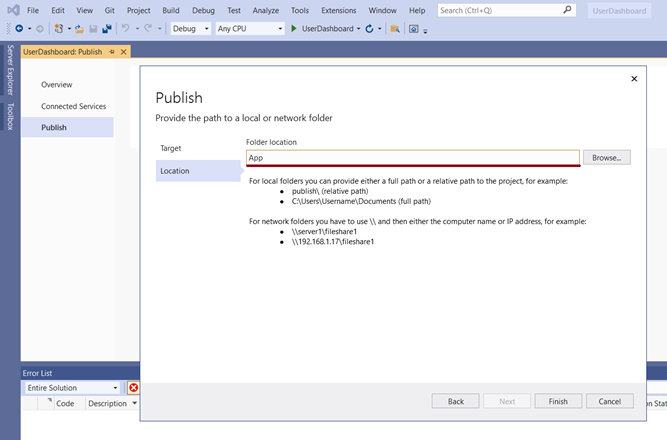Click the screenshot/live preview toolbar icon
The image size is (667, 440).
[x=413, y=29]
